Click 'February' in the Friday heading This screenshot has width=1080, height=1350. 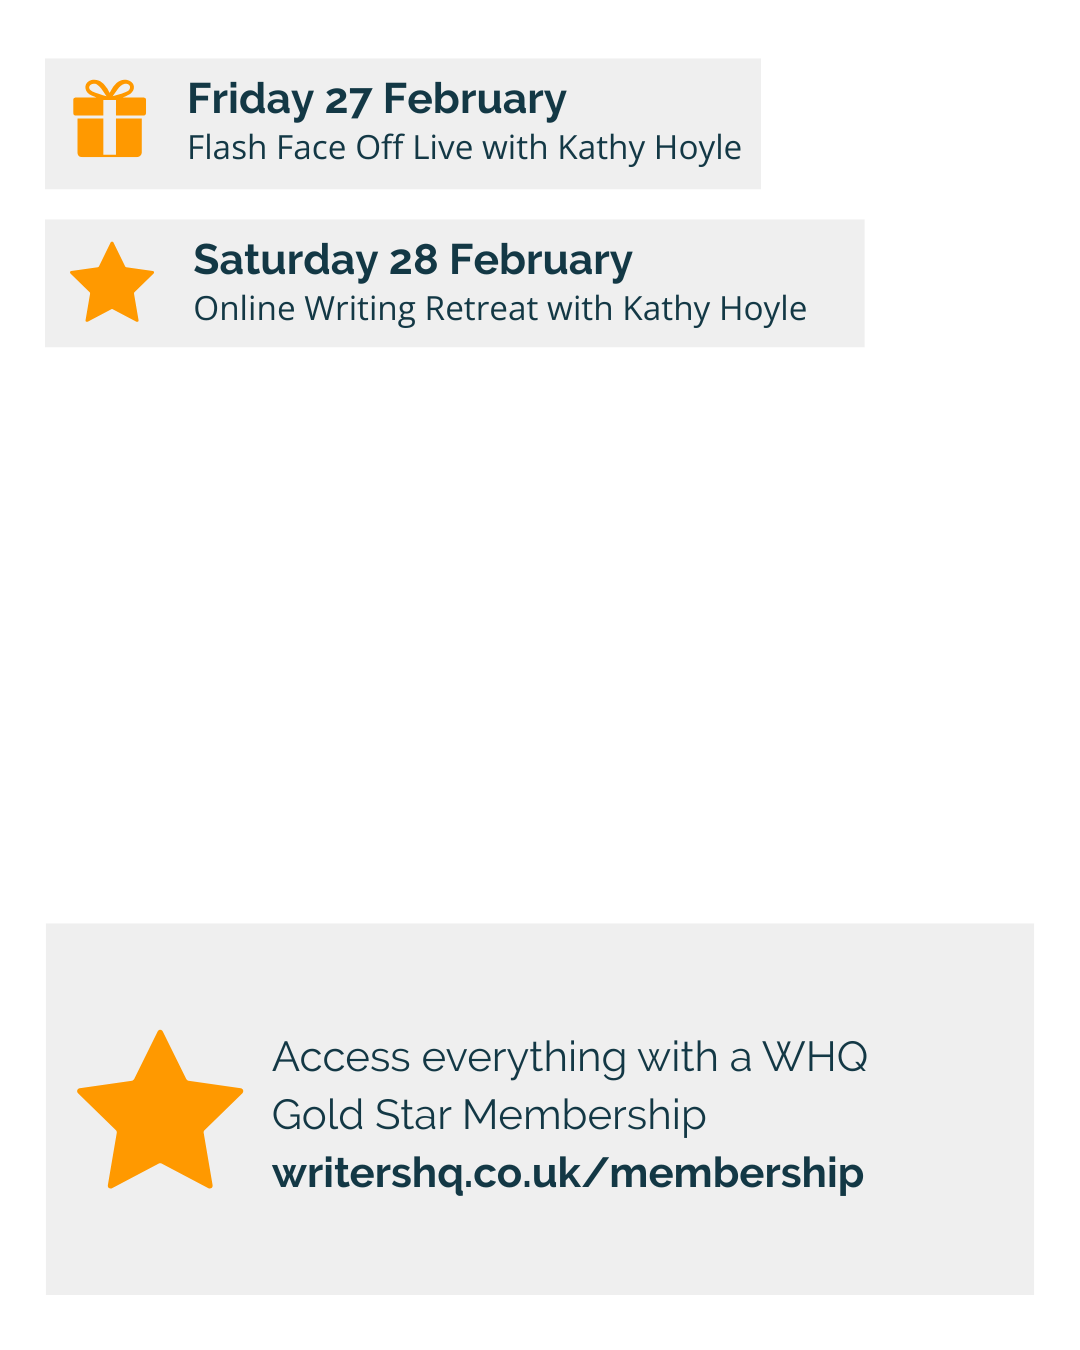[x=474, y=99]
